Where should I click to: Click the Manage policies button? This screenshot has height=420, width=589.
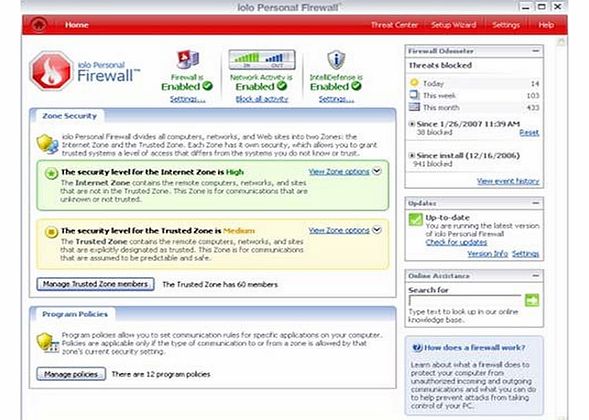[71, 374]
